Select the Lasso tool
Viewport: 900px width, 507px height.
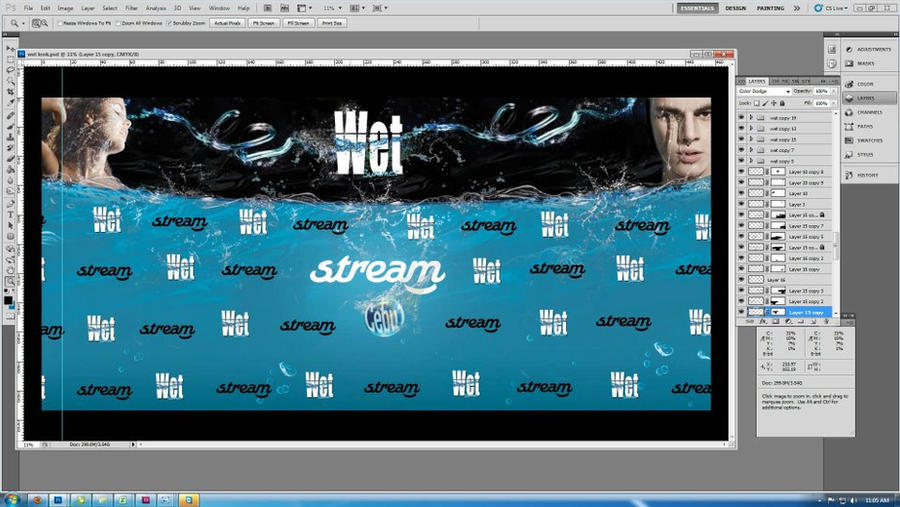[x=10, y=70]
